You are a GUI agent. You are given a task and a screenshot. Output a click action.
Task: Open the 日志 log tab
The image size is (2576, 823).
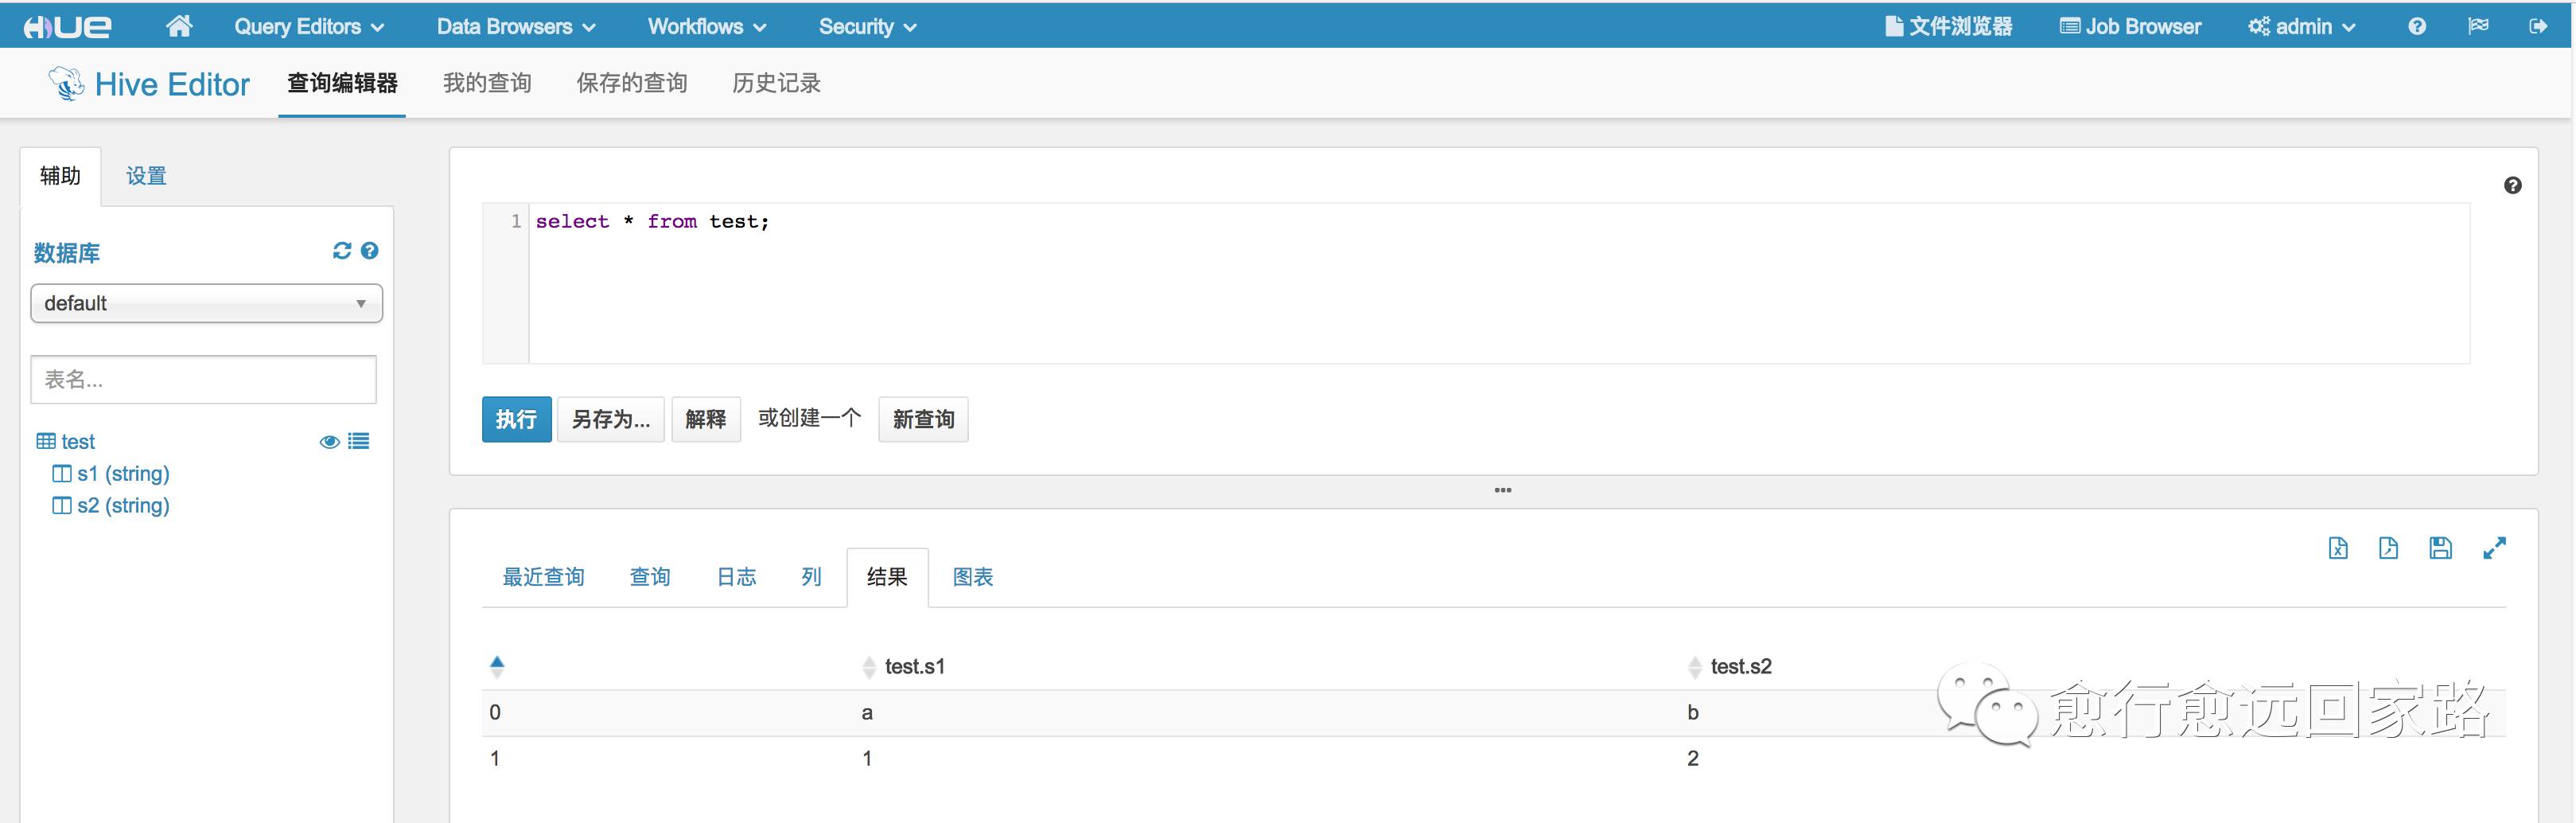[736, 577]
